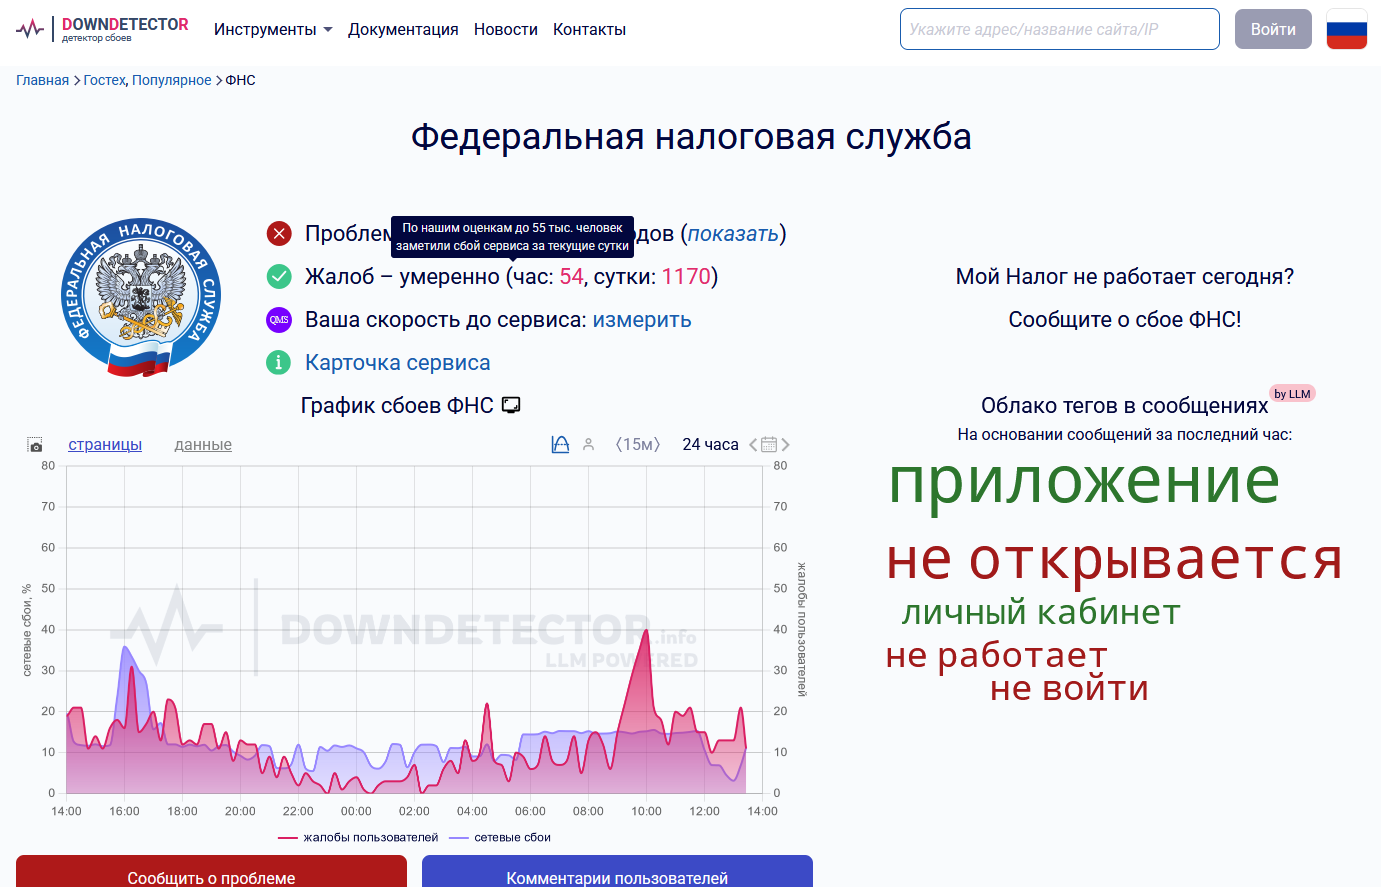Click the green info icon beside Карточка сервиса
Viewport: 1381px width, 887px height.
[x=279, y=363]
